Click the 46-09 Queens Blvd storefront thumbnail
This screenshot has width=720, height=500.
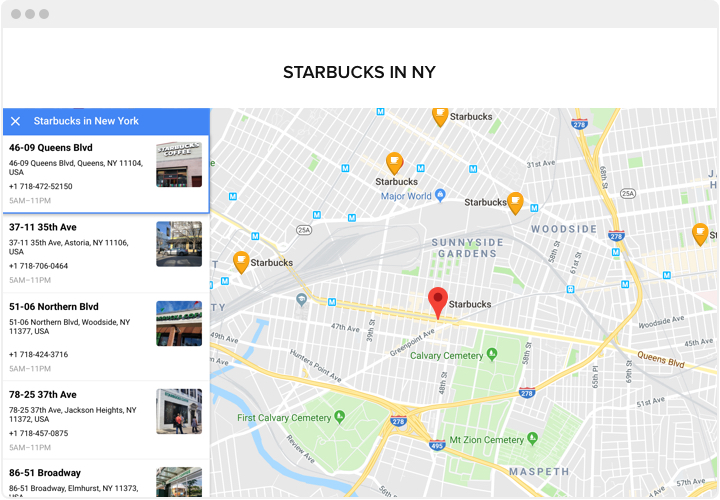(x=179, y=164)
